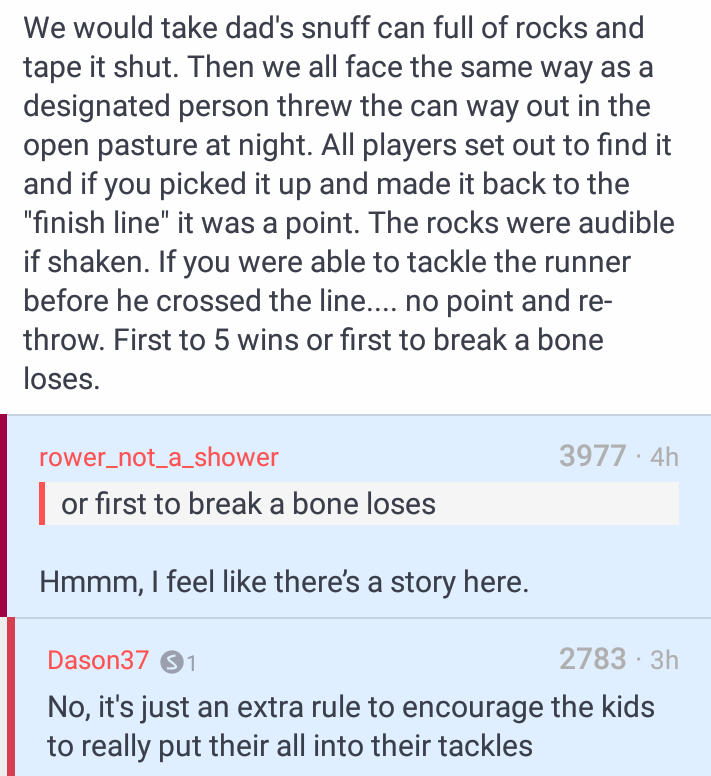Open Dason37's user profile
The height and width of the screenshot is (776, 711).
coord(98,660)
